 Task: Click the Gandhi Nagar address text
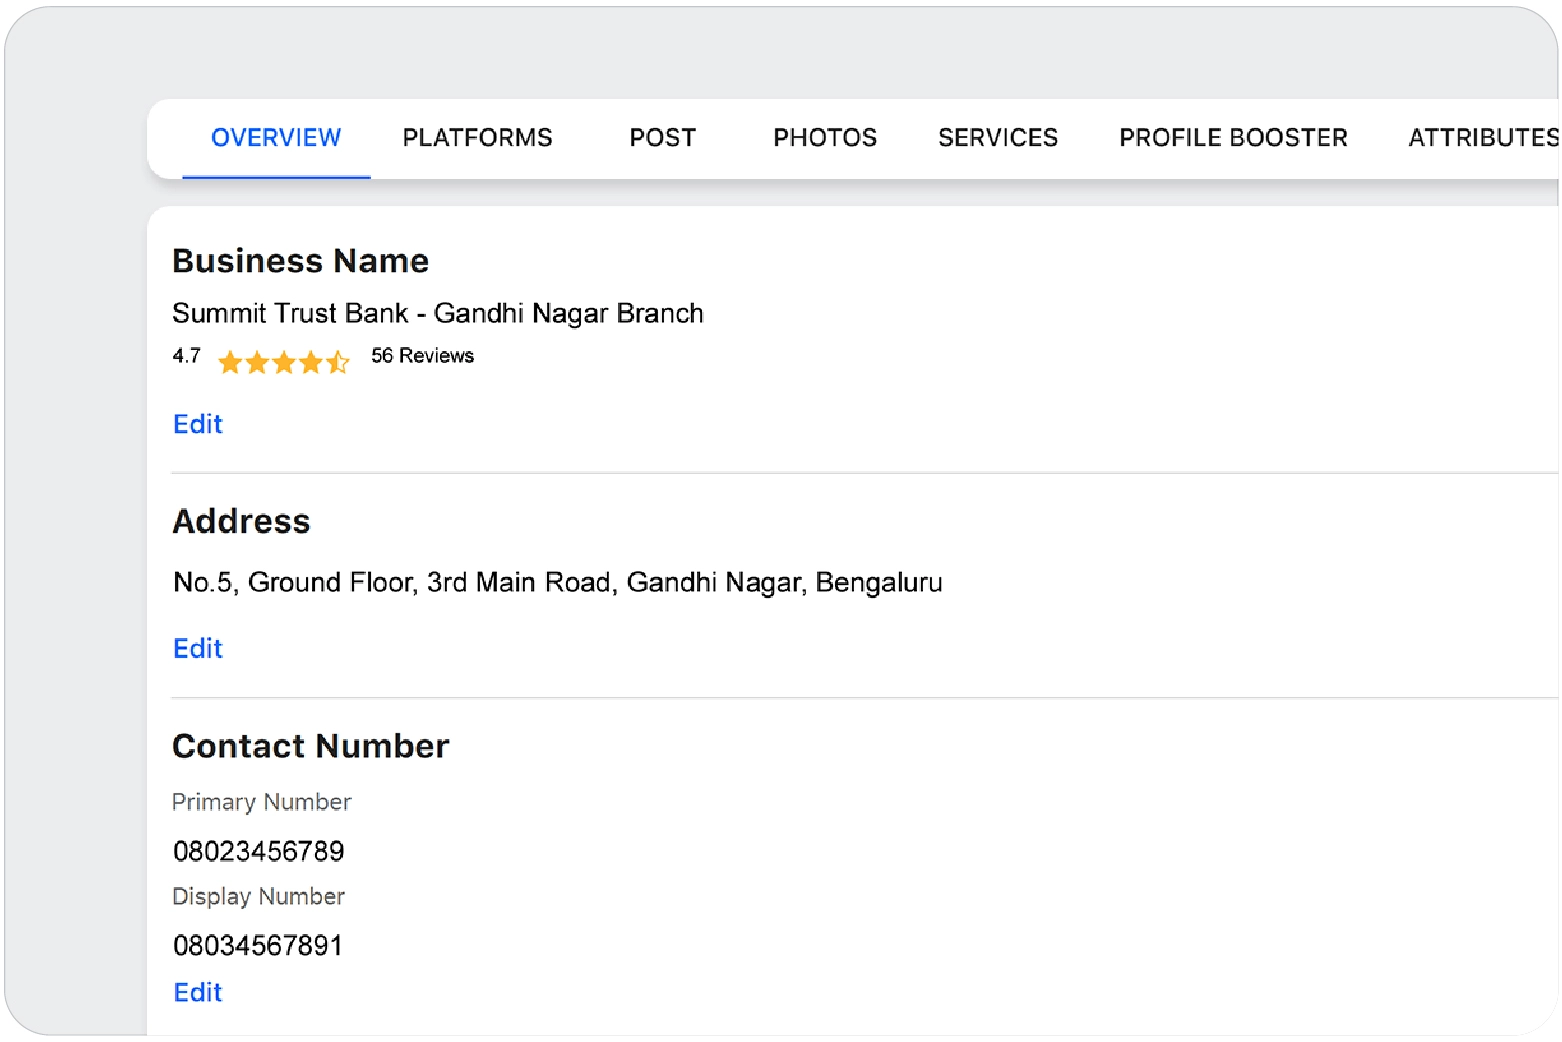[557, 582]
